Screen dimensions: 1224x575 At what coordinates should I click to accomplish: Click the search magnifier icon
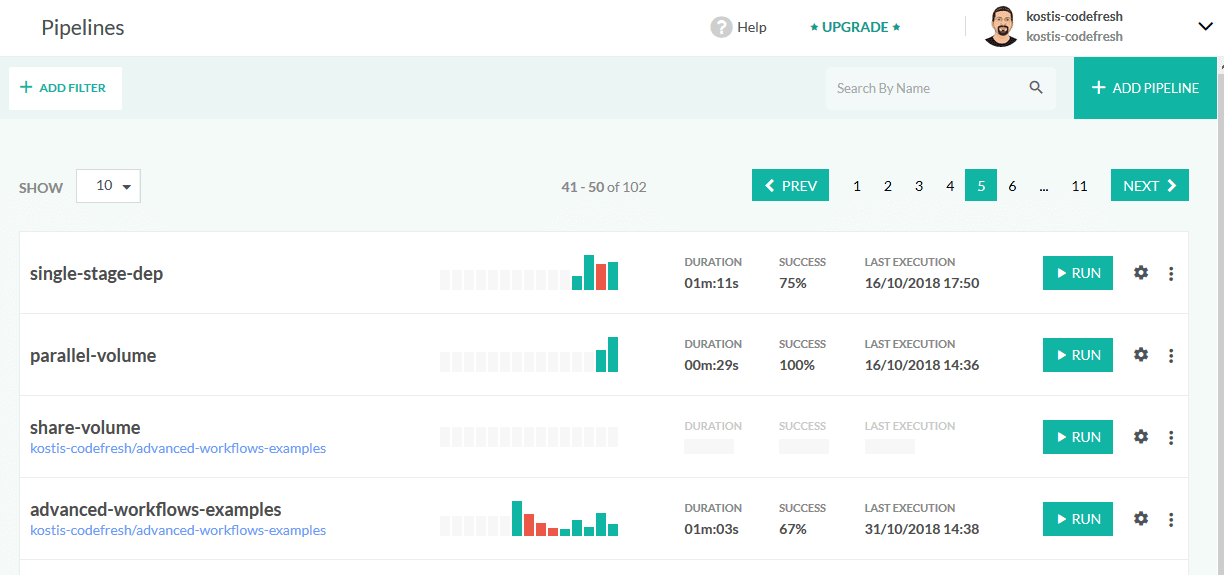pyautogui.click(x=1036, y=88)
